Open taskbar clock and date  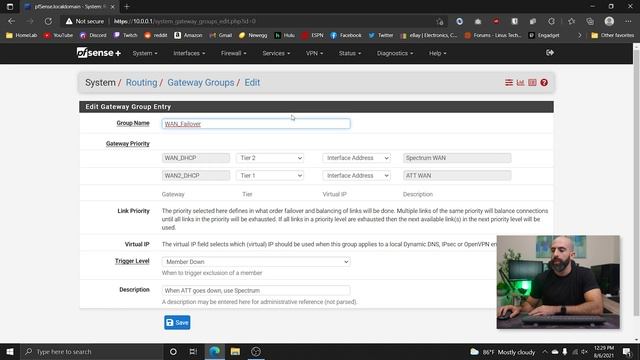point(604,351)
